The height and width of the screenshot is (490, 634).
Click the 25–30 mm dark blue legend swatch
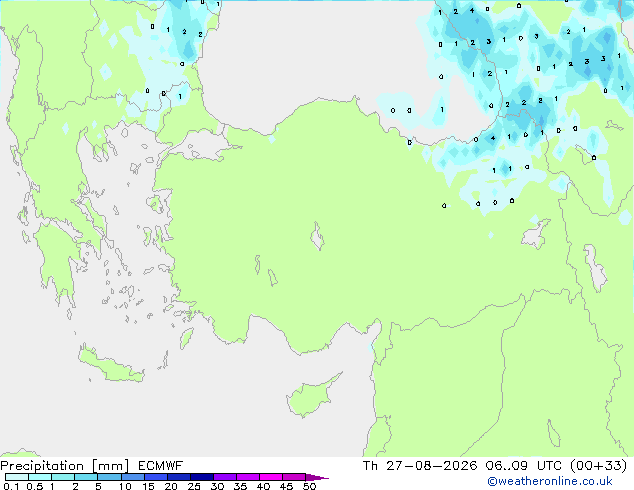click(x=202, y=477)
